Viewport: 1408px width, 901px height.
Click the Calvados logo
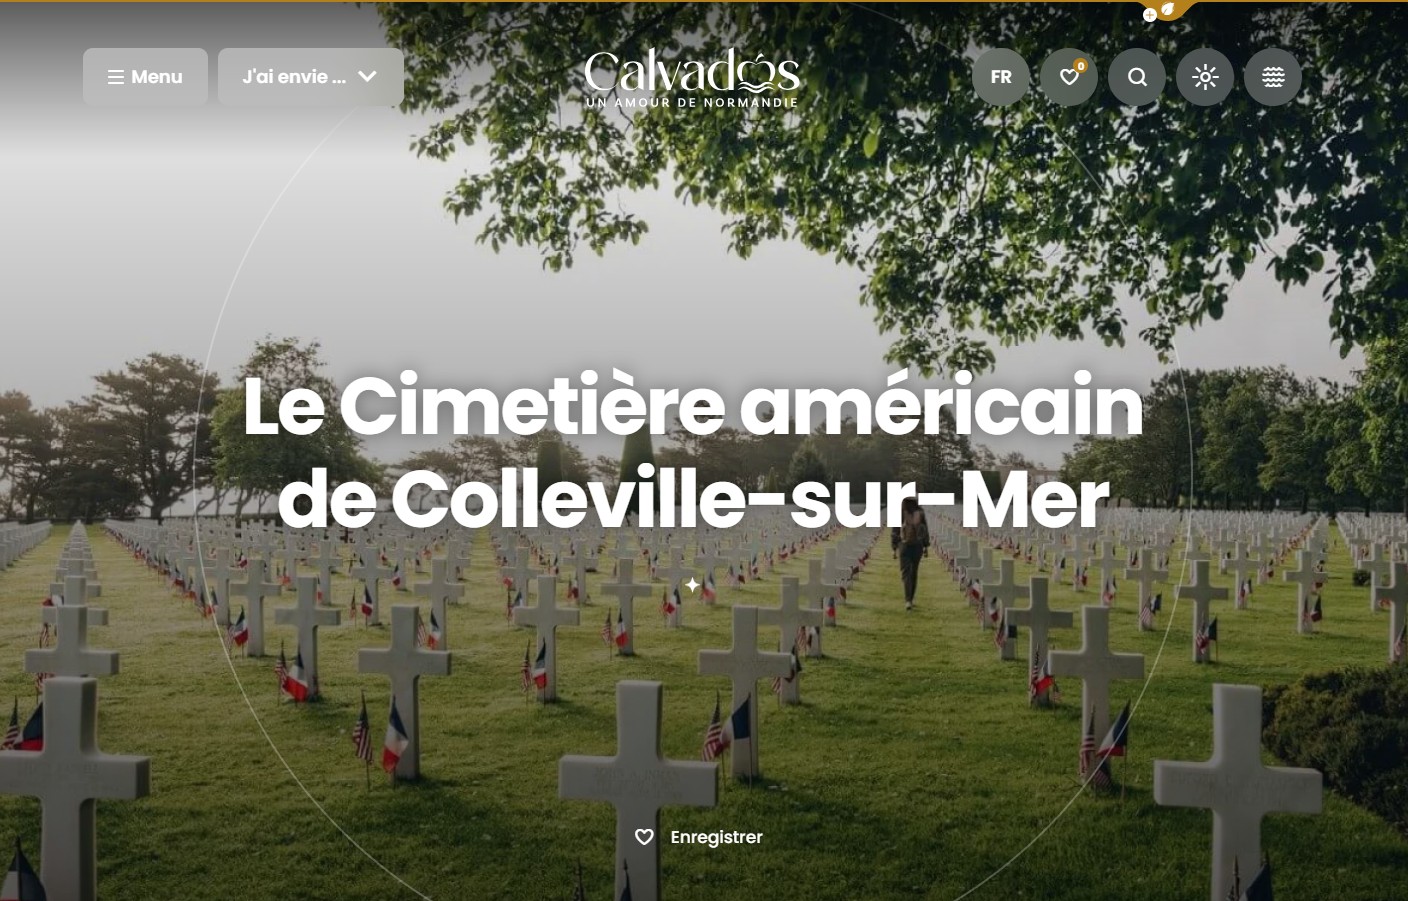(x=692, y=78)
